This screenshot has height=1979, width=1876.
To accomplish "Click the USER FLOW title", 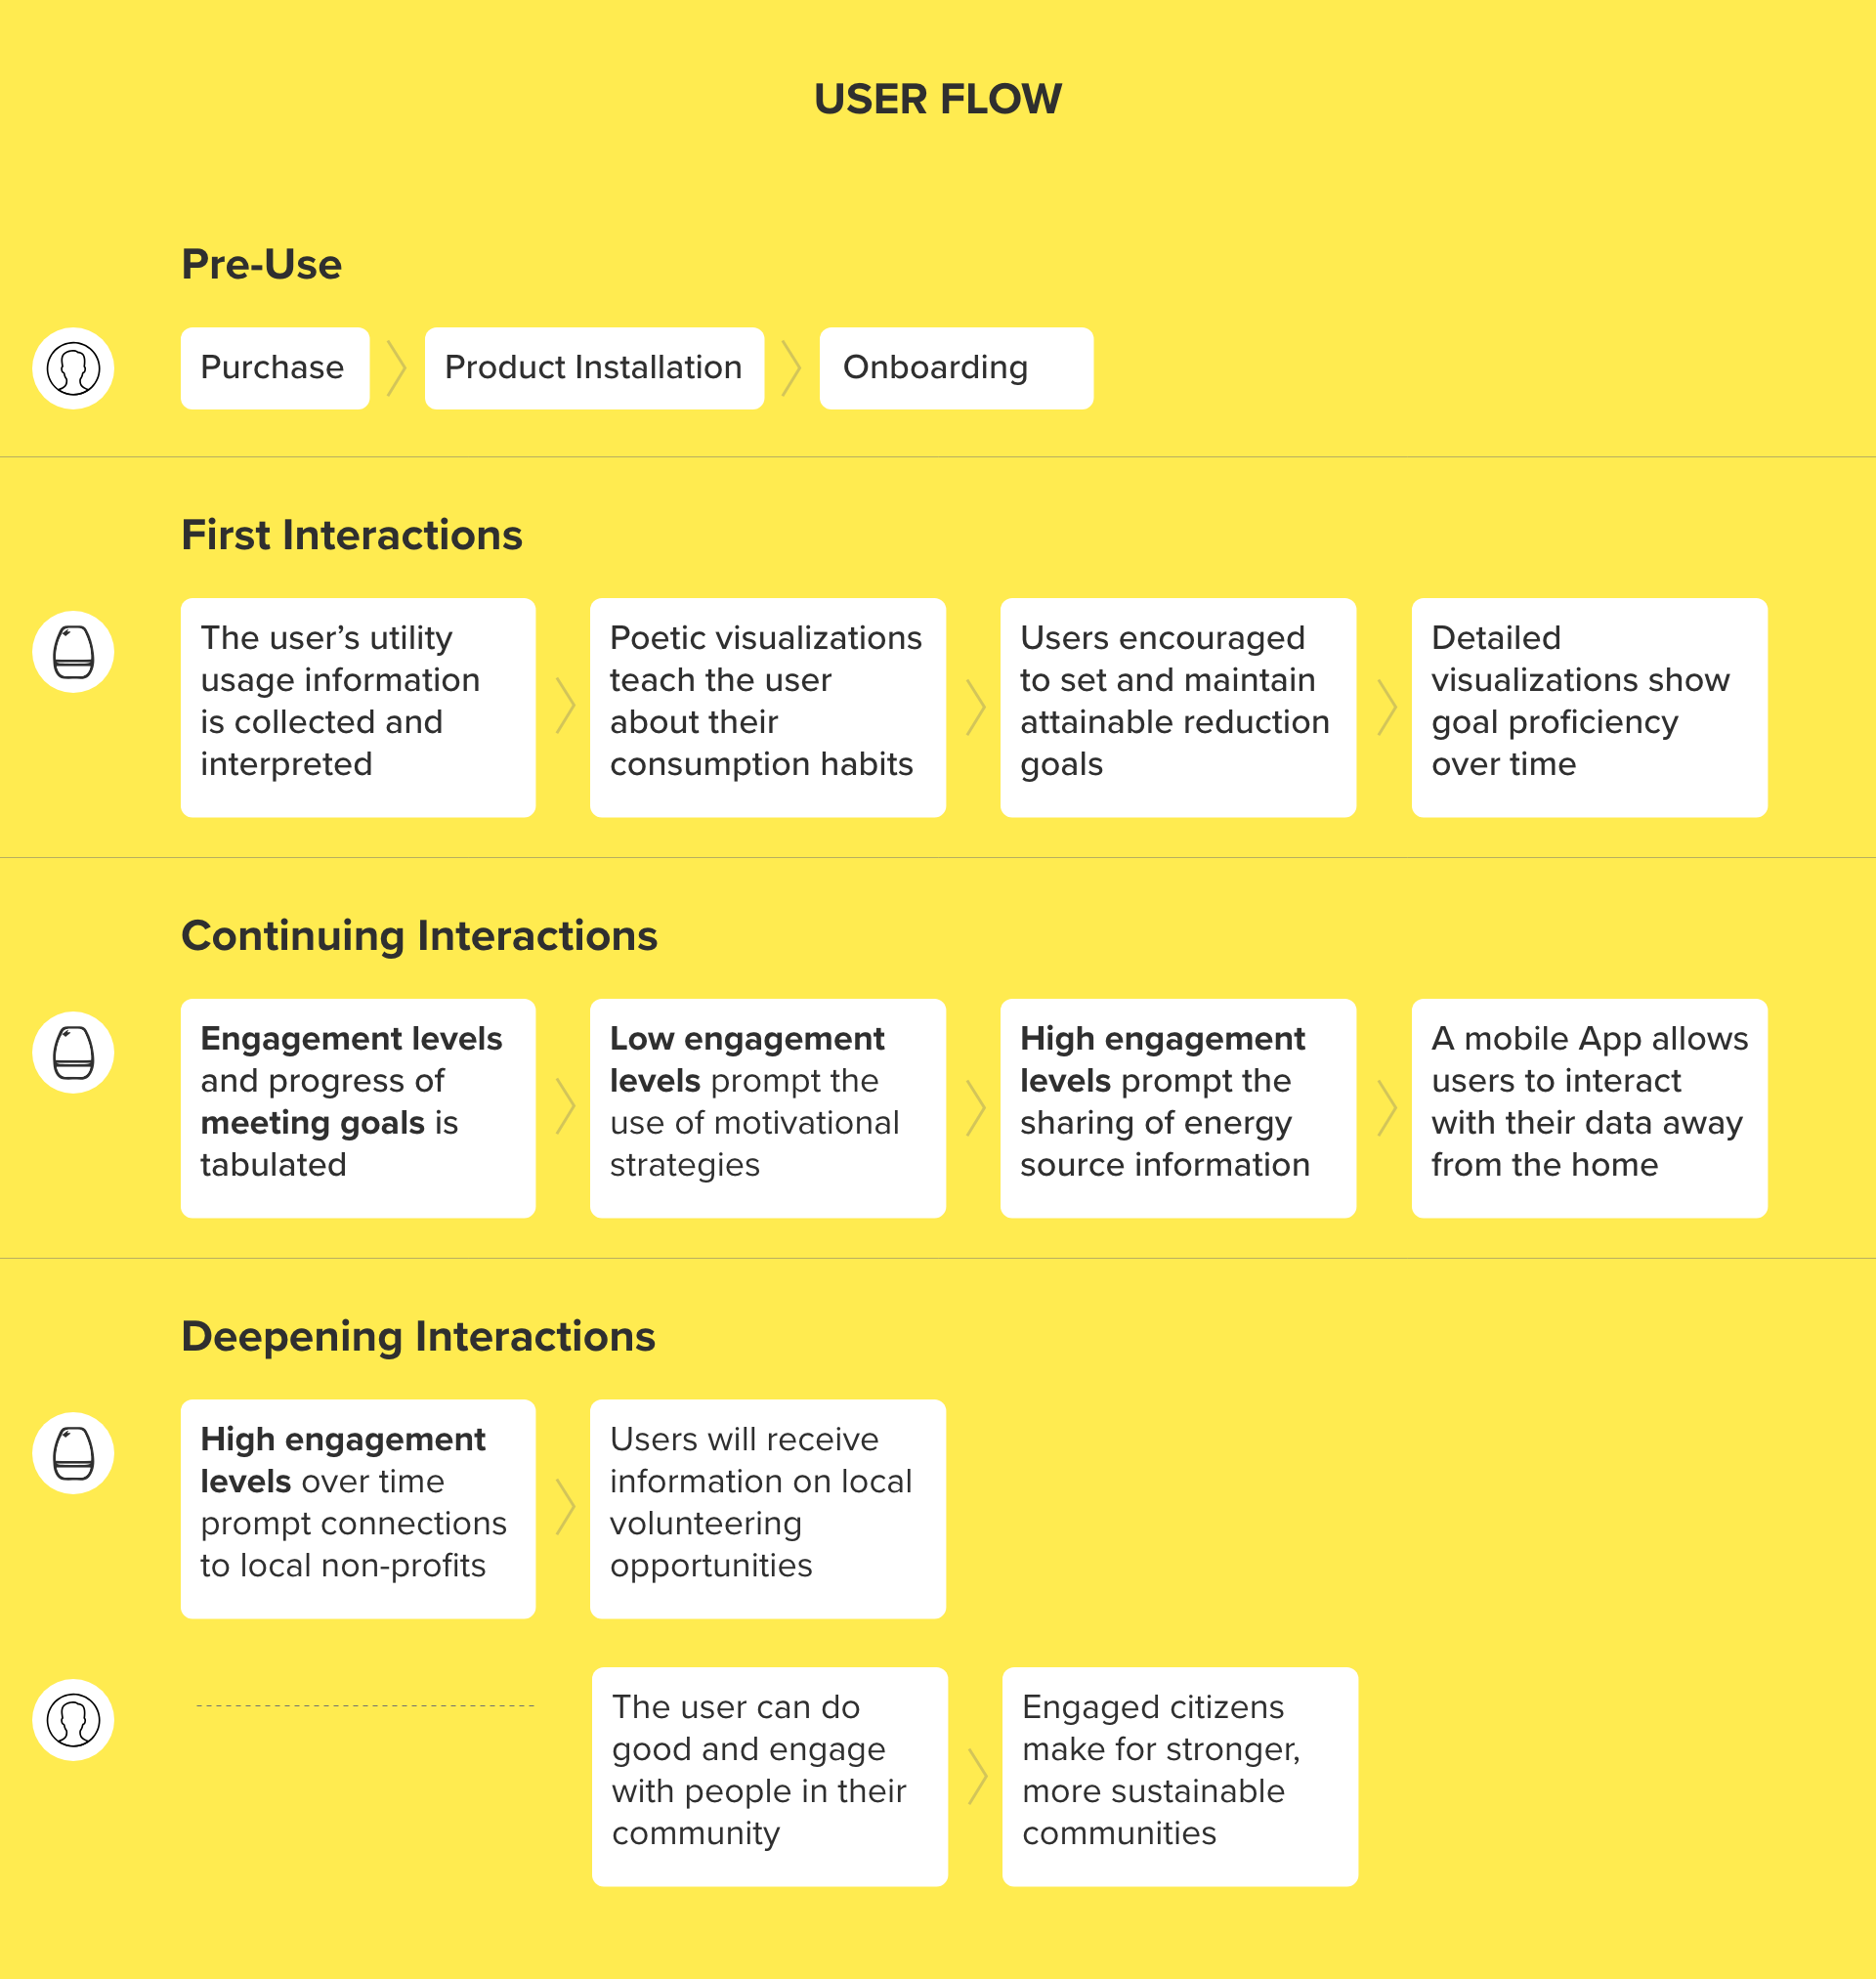I will click(x=938, y=99).
